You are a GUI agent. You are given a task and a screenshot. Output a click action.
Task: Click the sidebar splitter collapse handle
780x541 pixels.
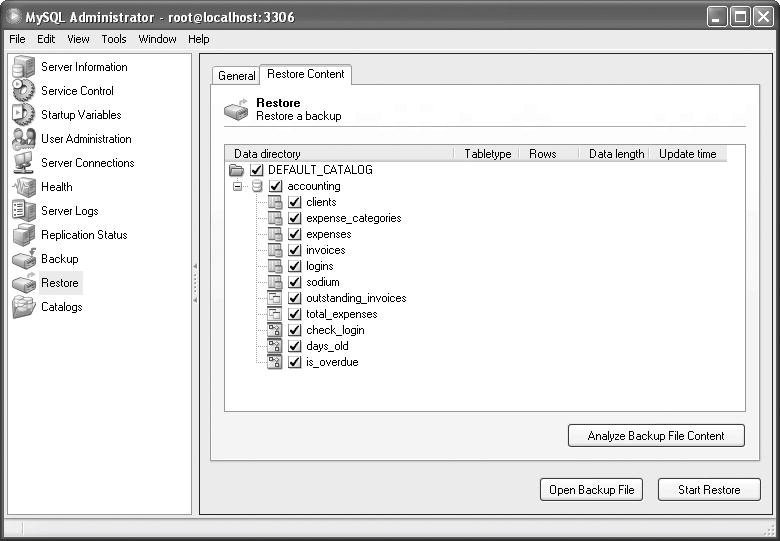[x=195, y=283]
